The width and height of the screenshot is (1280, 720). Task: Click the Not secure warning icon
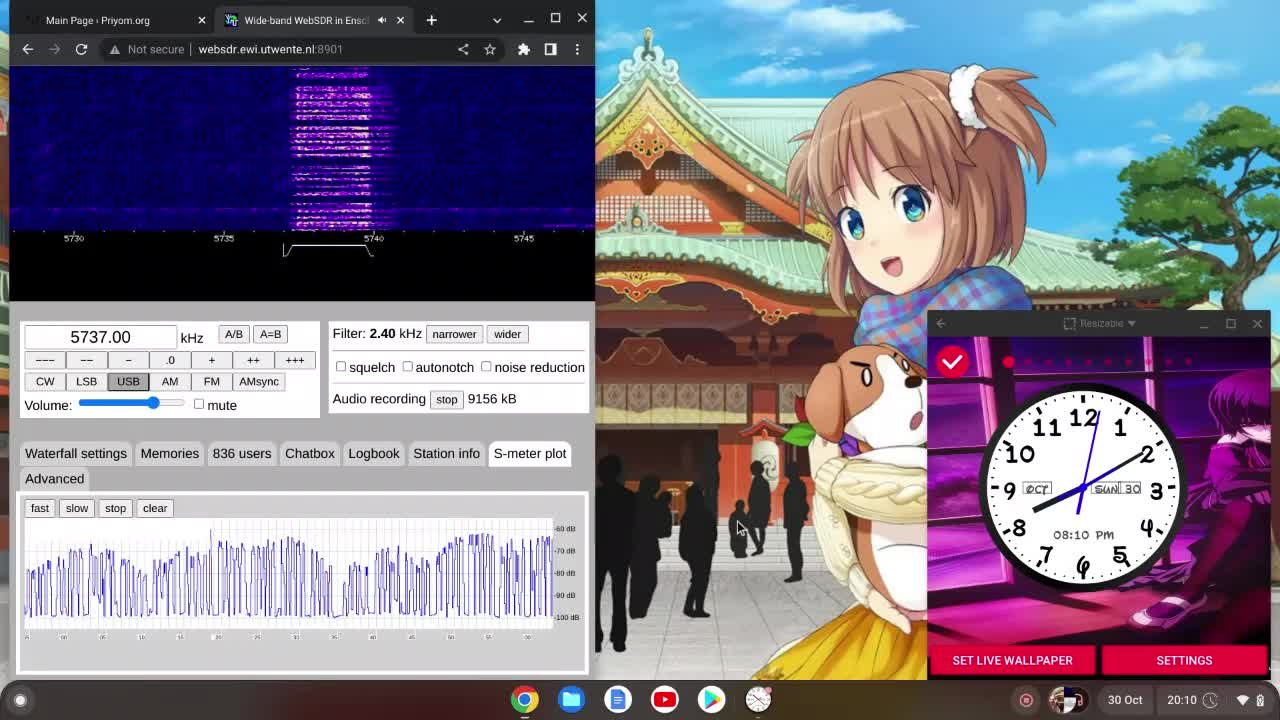[115, 49]
